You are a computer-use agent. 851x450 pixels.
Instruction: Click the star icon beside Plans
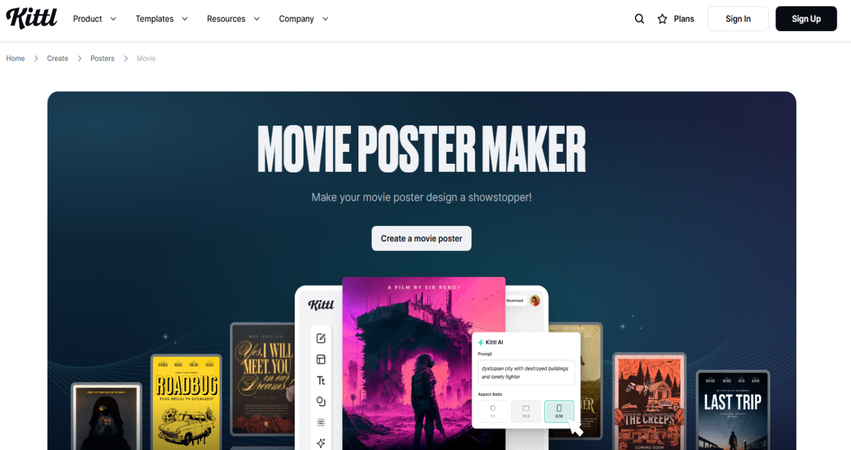pyautogui.click(x=662, y=19)
